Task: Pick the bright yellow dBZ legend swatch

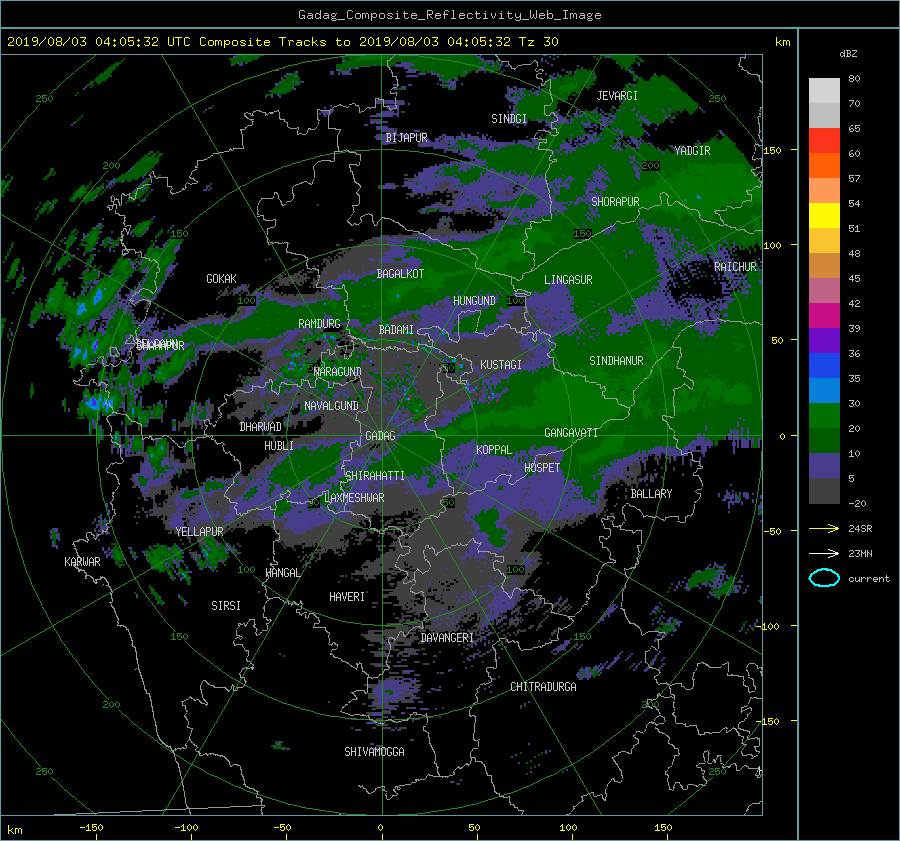Action: pyautogui.click(x=824, y=215)
